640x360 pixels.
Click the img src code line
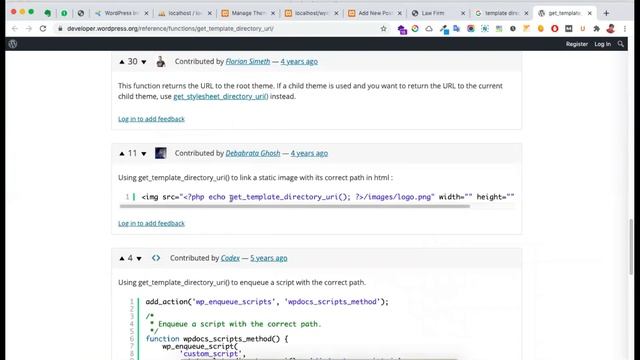[x=328, y=197]
